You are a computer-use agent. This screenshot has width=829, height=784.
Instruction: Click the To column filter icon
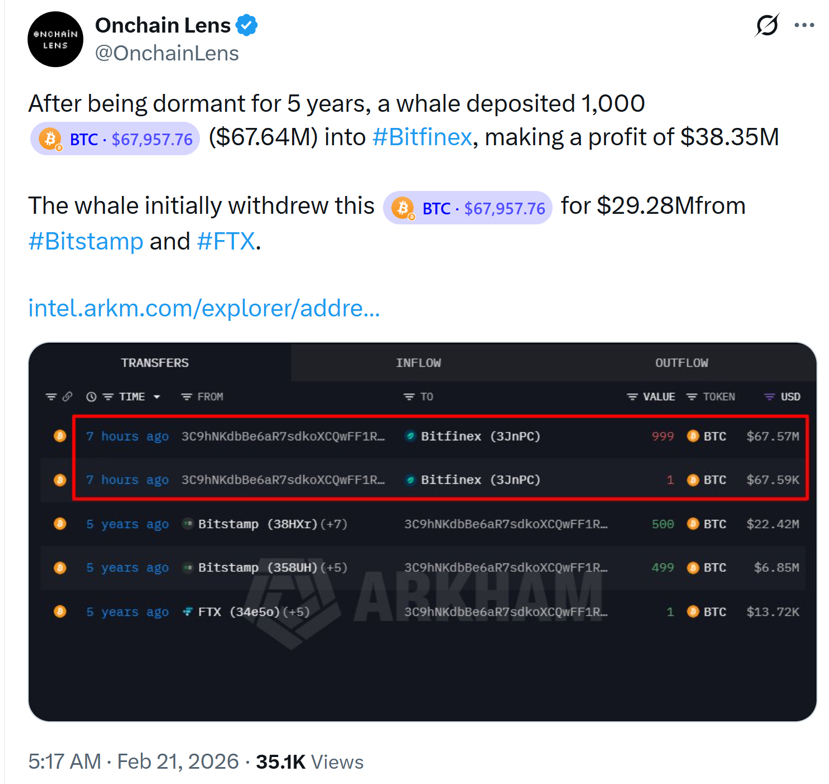[x=409, y=397]
